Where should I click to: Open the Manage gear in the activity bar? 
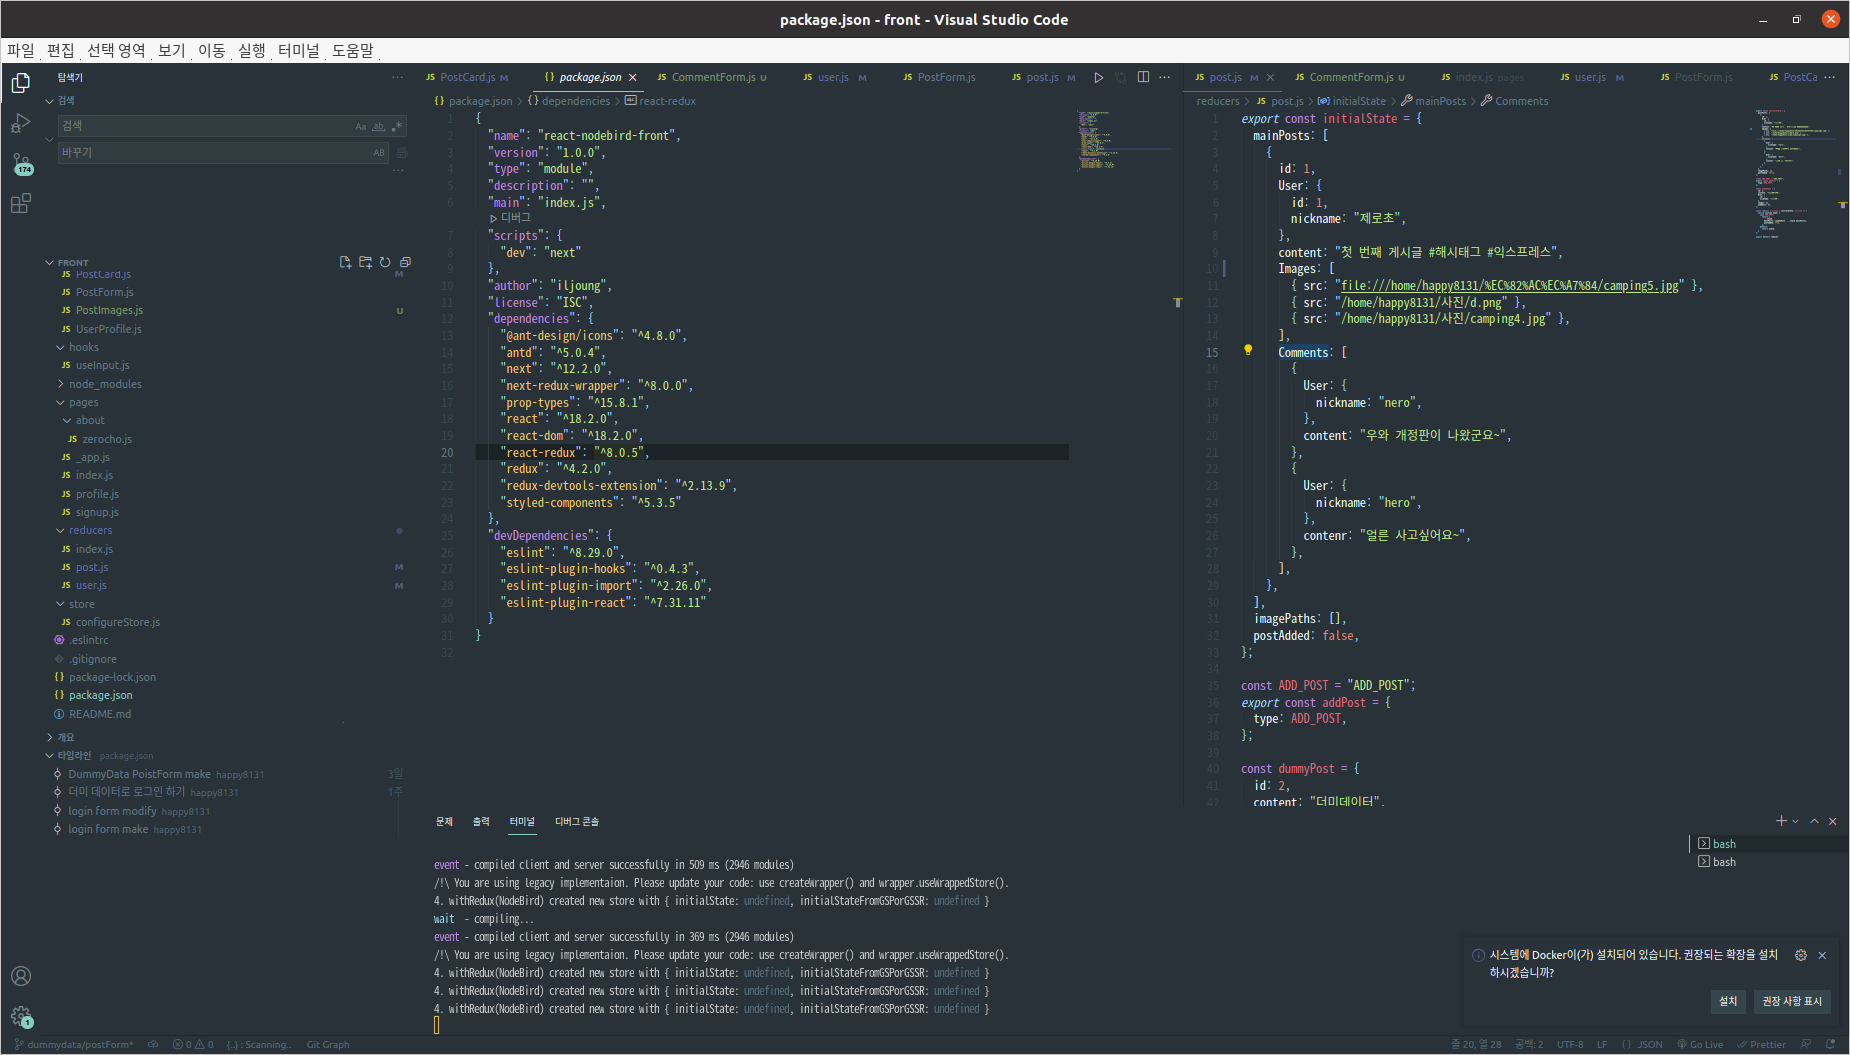tap(21, 1017)
